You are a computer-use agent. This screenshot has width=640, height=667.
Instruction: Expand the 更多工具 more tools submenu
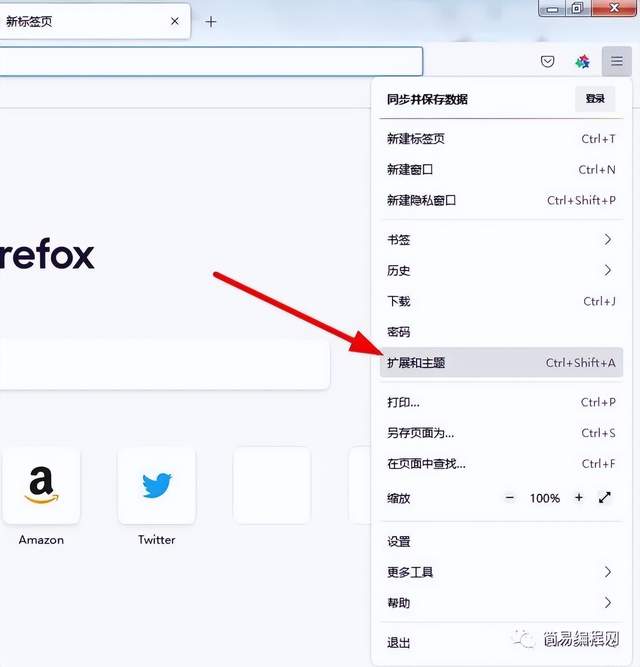(501, 572)
